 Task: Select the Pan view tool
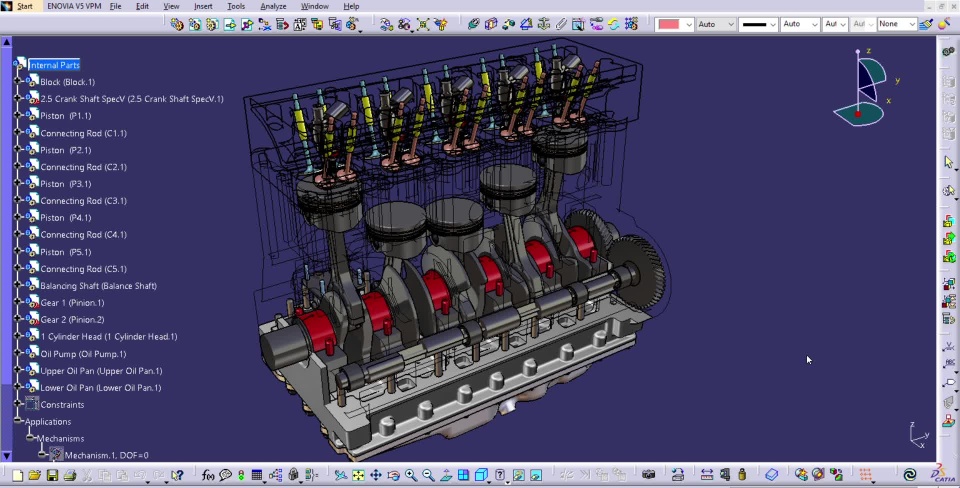click(x=375, y=476)
